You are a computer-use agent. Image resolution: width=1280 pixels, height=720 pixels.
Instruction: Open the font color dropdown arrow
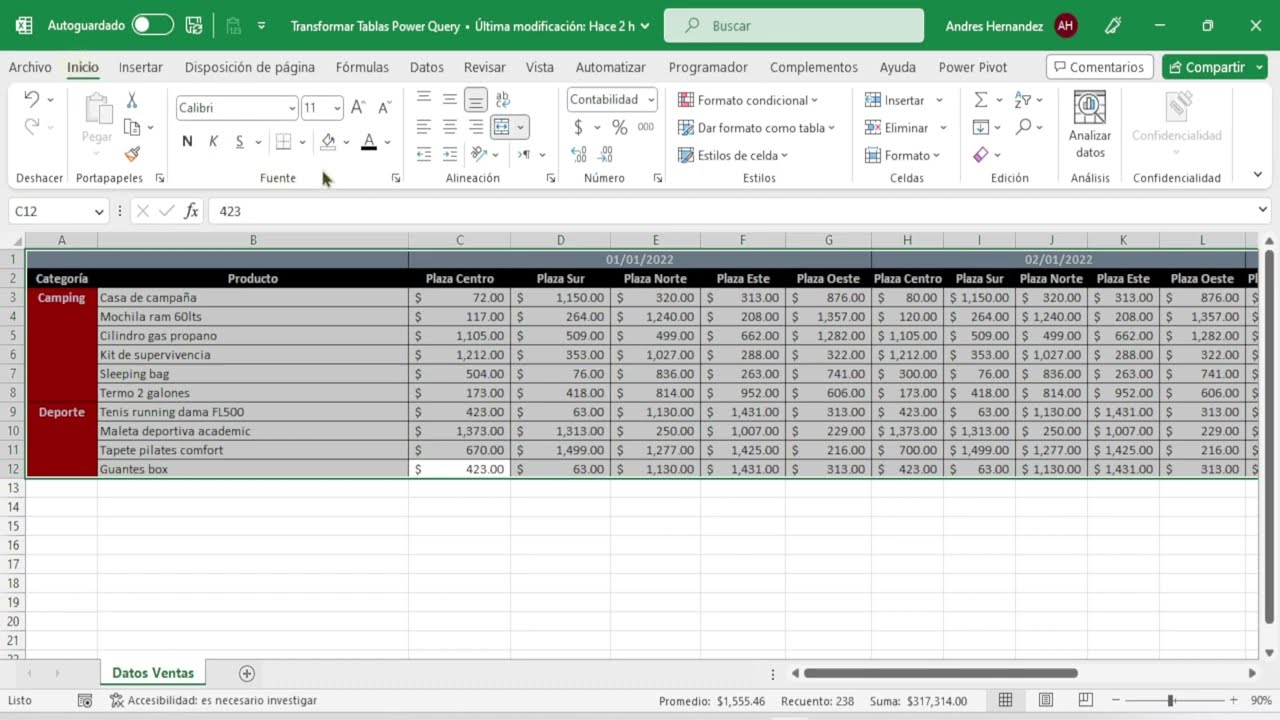click(387, 142)
